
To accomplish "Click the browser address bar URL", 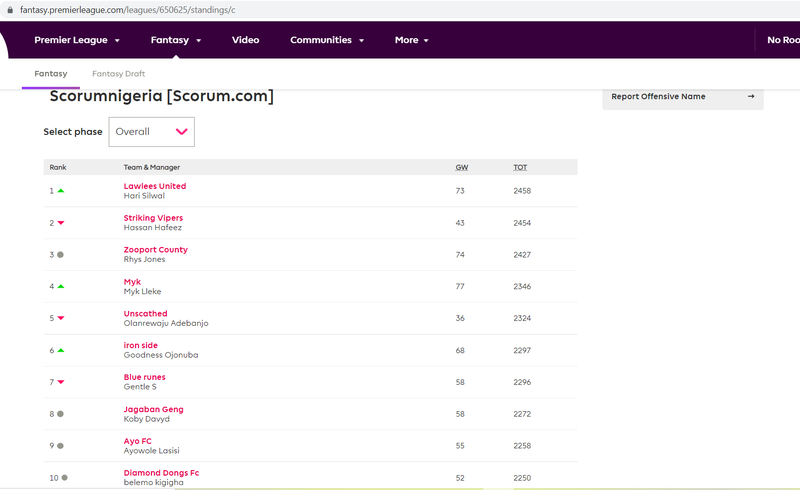I will tap(128, 10).
